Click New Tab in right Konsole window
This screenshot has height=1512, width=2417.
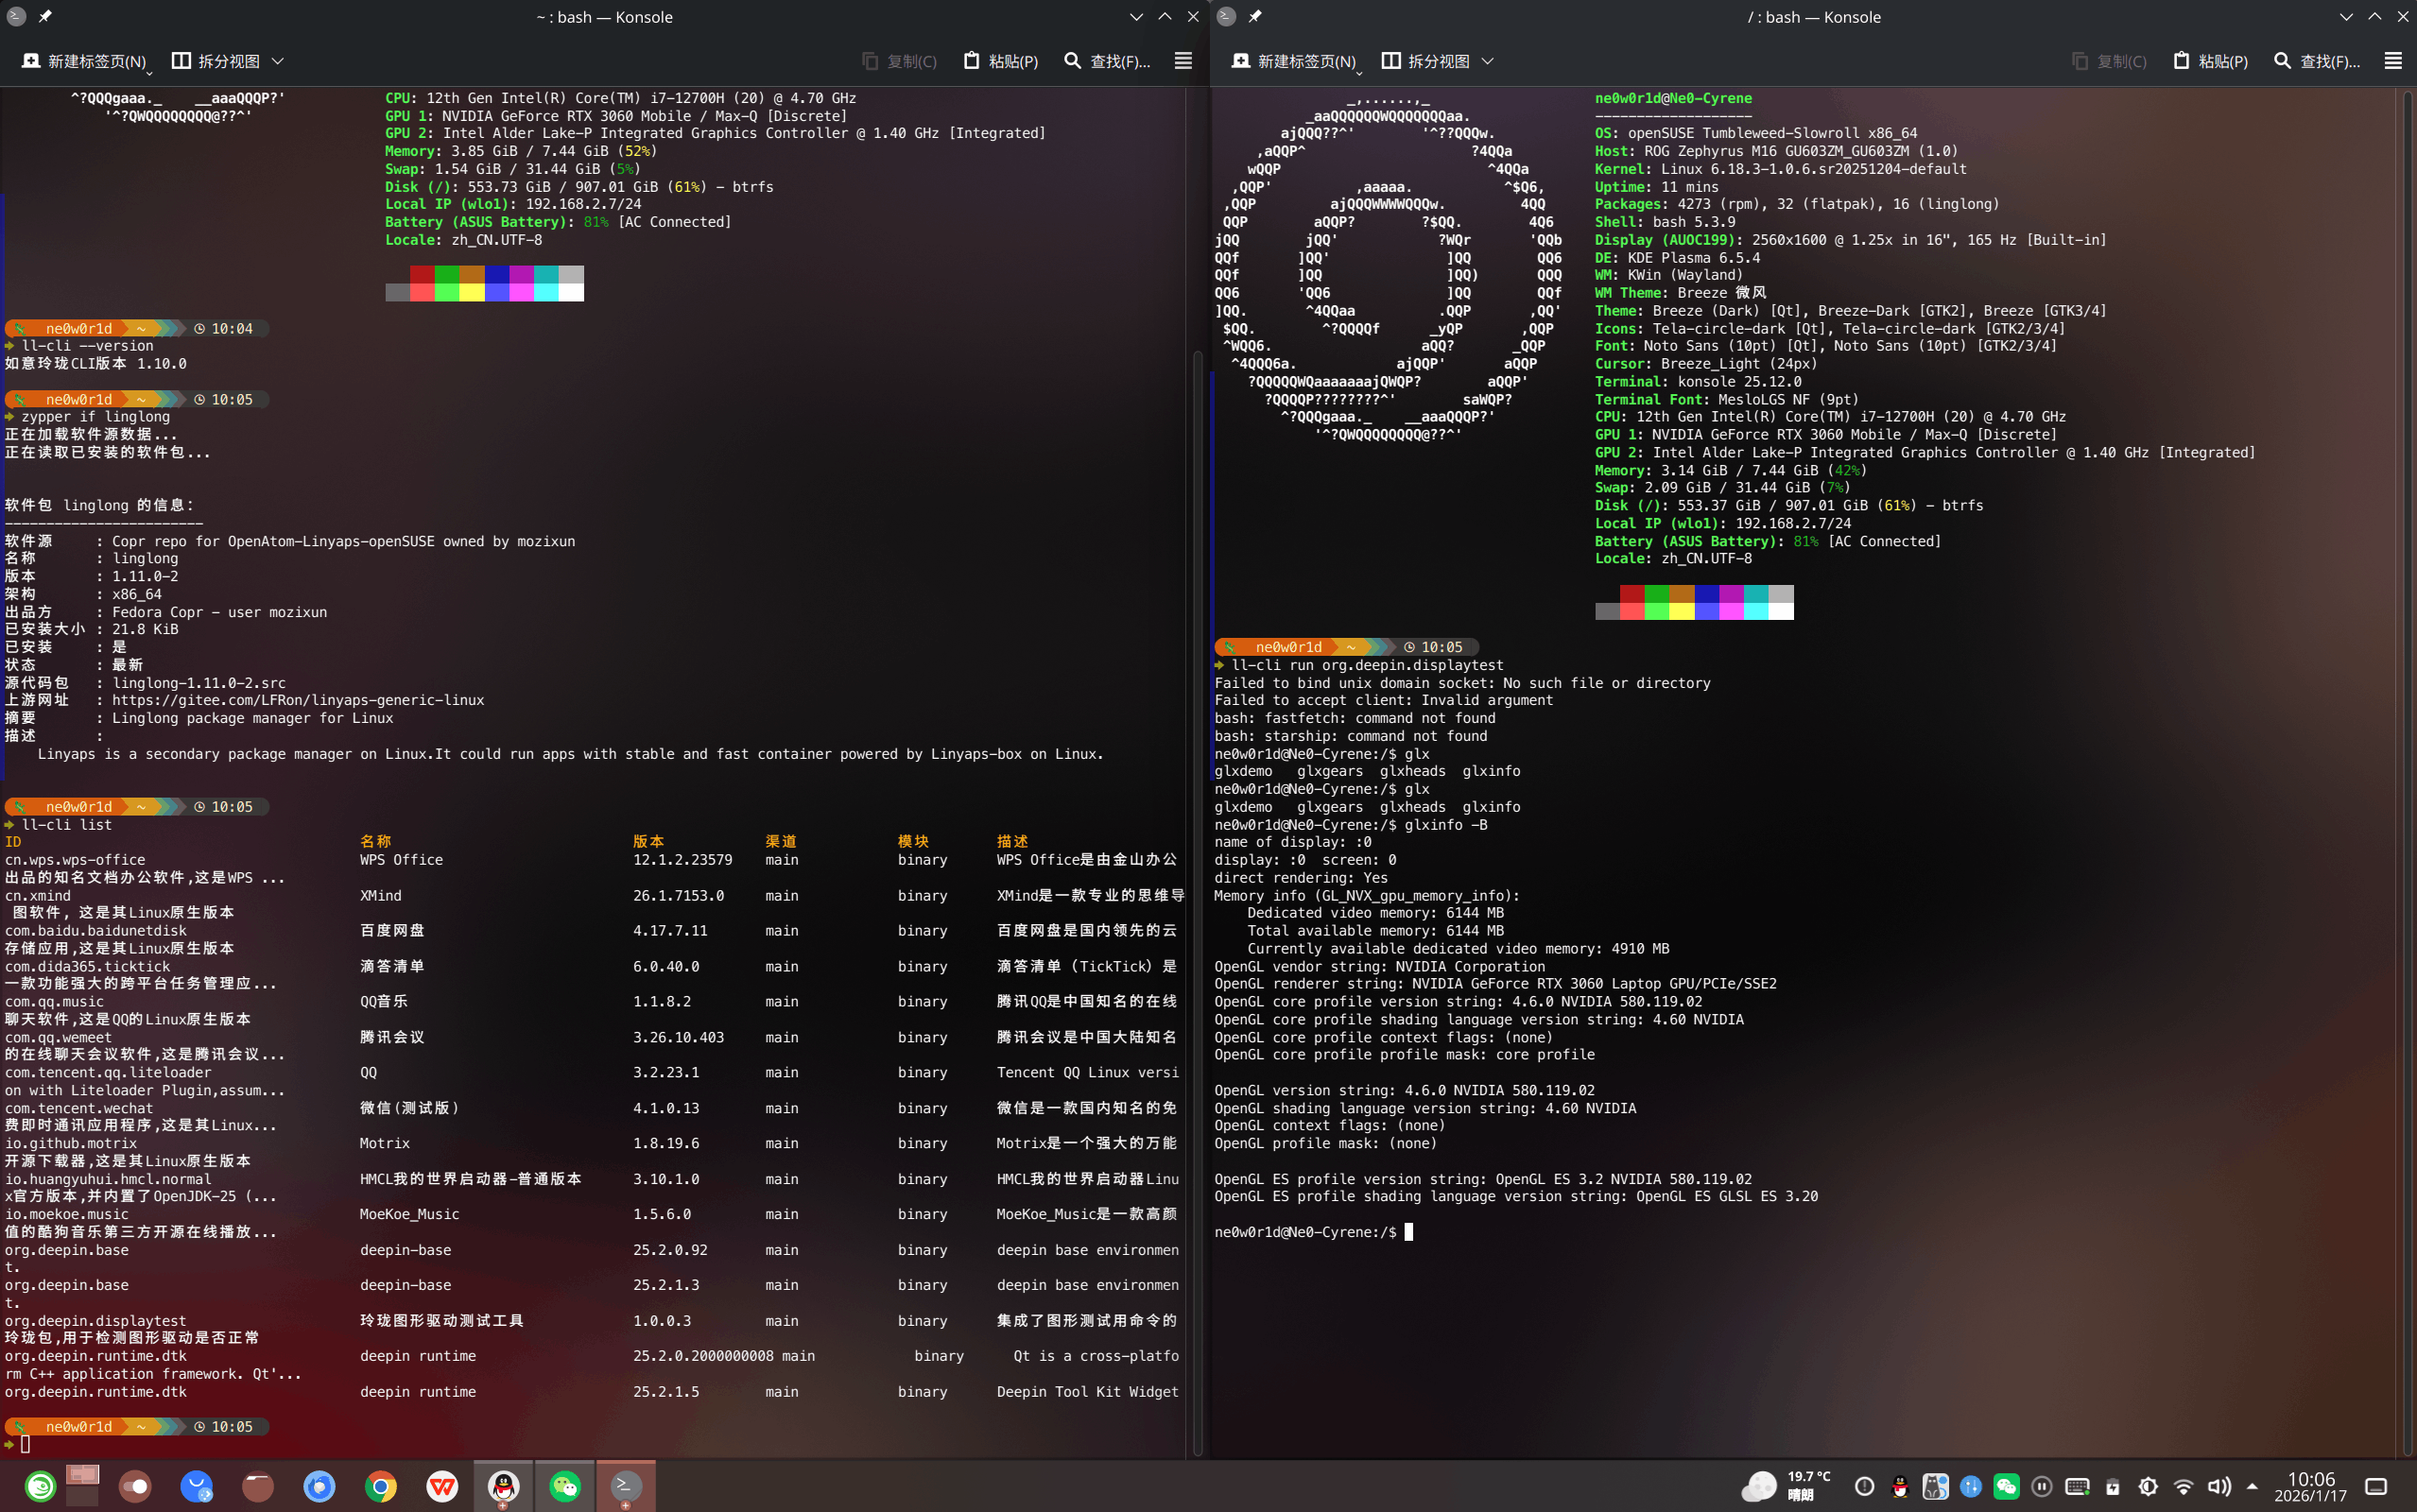[1294, 61]
